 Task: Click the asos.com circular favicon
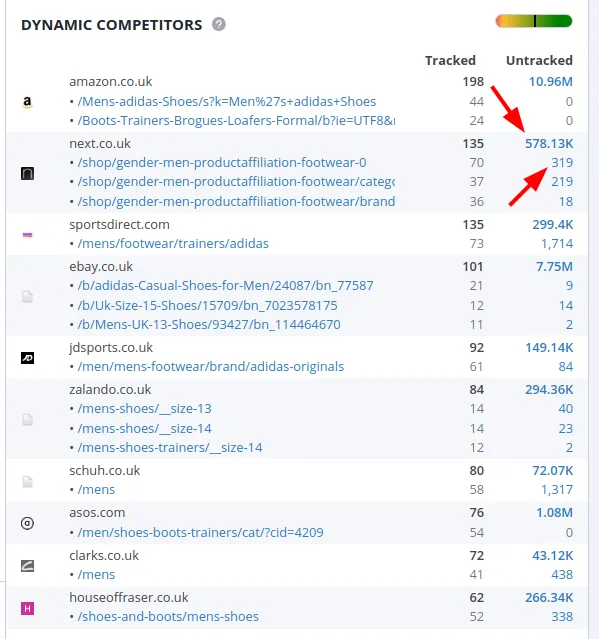pyautogui.click(x=27, y=523)
